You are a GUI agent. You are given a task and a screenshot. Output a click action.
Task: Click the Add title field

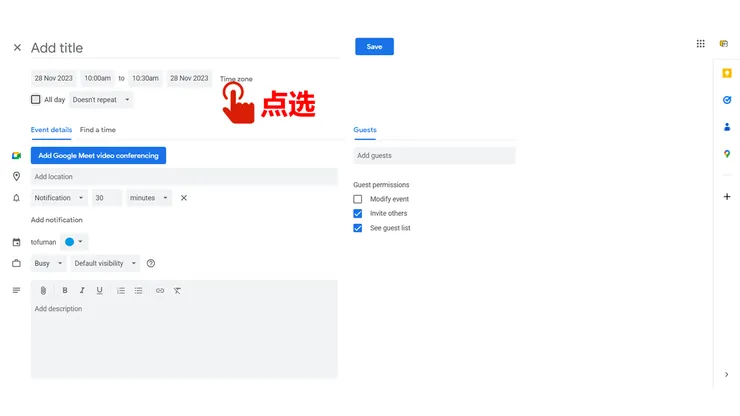point(185,48)
